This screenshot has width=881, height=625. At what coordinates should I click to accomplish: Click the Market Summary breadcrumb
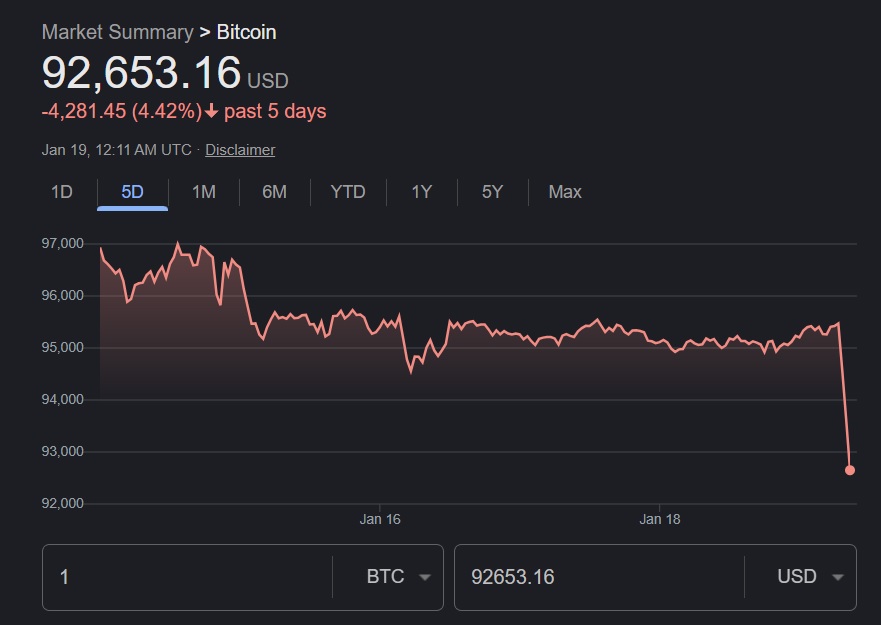click(117, 32)
